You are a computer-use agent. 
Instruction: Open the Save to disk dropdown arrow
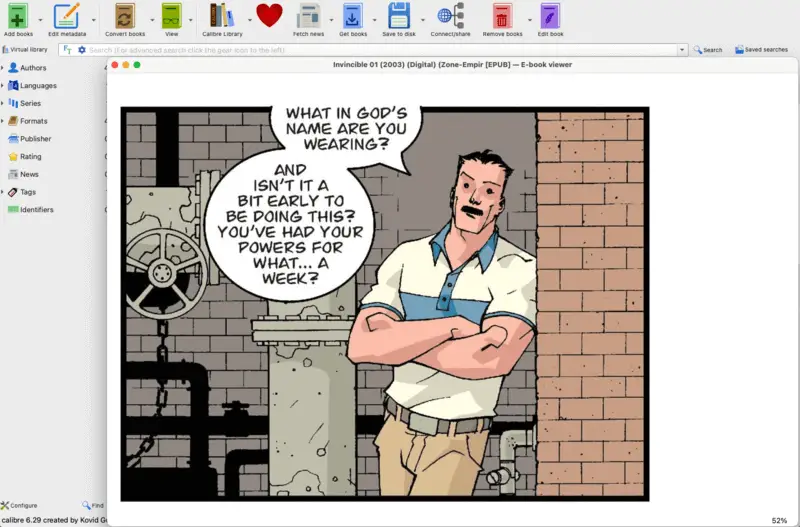tap(422, 20)
